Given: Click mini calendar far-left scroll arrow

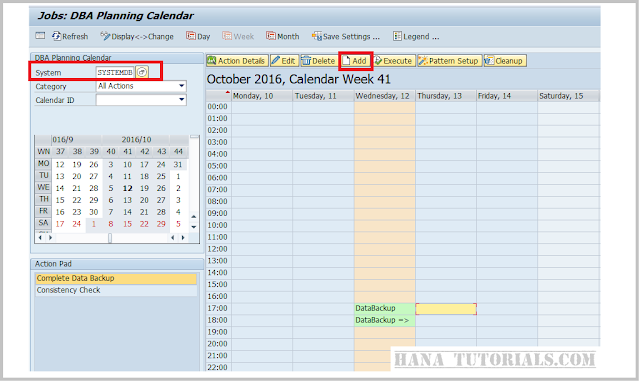Looking at the screenshot, I should (x=40, y=238).
